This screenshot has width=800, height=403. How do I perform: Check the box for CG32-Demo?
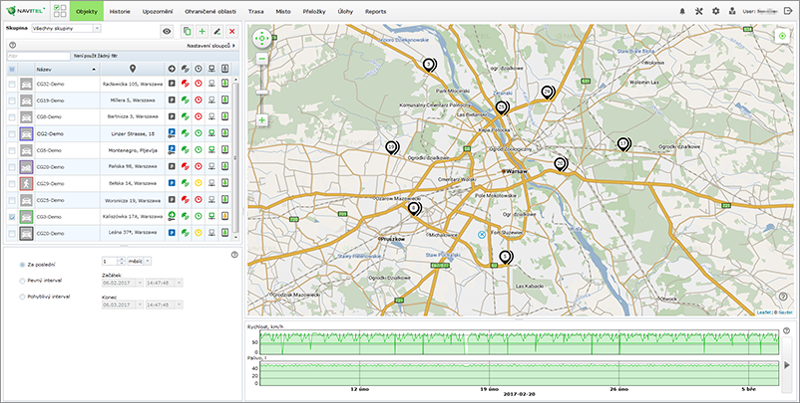(x=12, y=85)
